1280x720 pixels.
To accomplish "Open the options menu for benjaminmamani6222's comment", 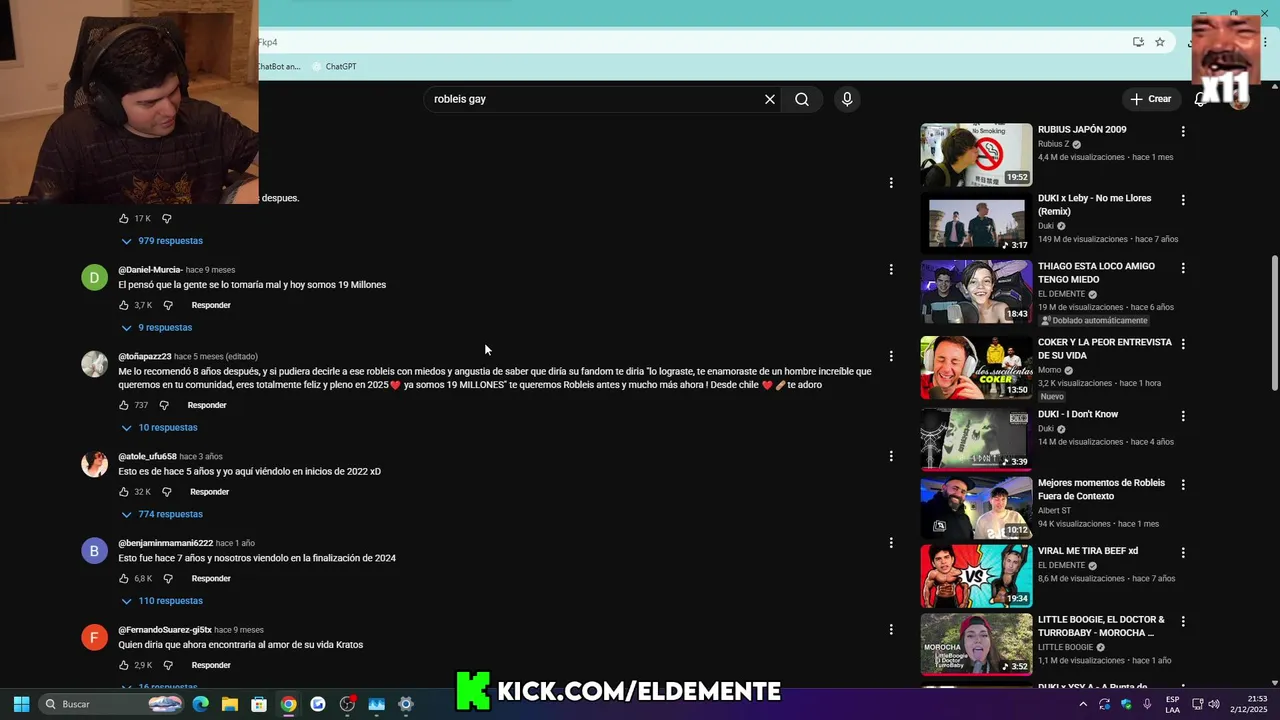I will click(x=891, y=543).
